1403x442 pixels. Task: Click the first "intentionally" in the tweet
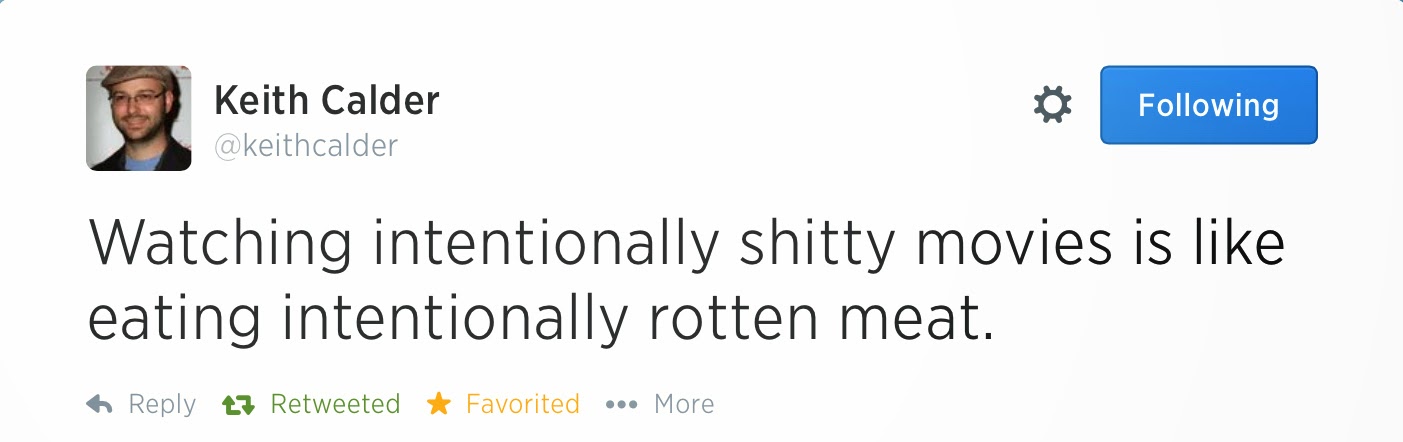click(546, 245)
